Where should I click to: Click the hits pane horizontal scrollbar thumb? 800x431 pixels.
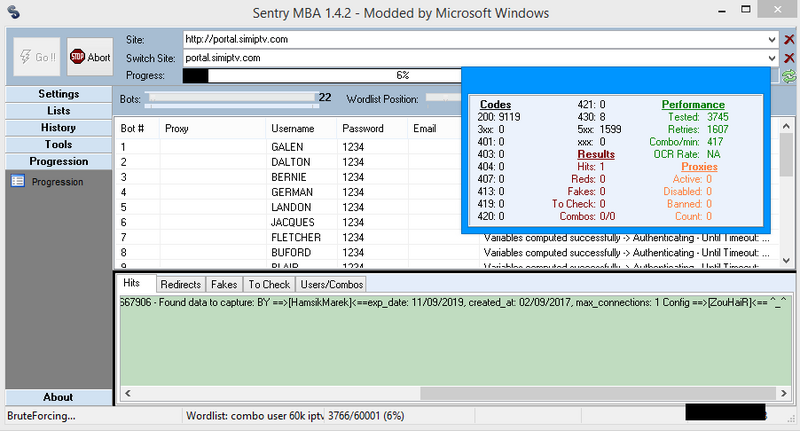(598, 393)
